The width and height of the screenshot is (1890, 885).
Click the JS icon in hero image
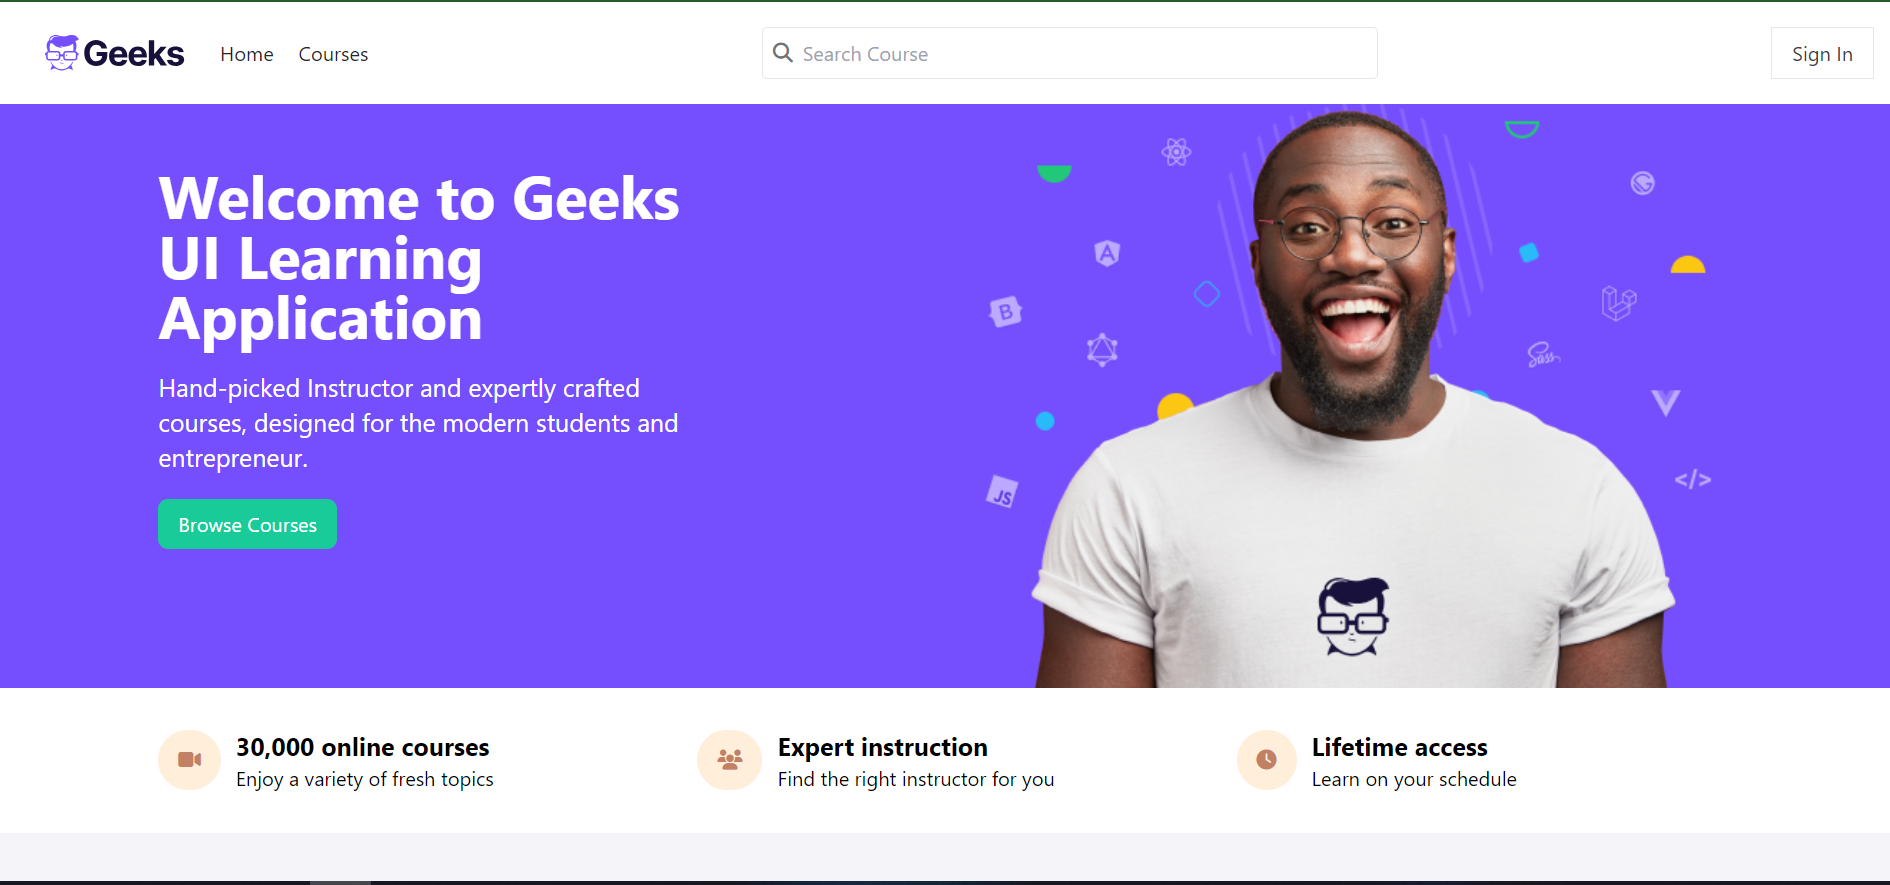tap(1002, 492)
